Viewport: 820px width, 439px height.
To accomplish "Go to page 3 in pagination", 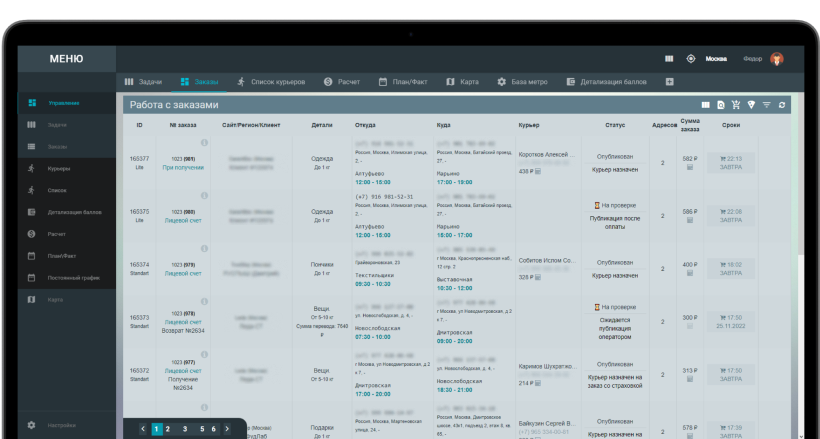I will click(x=185, y=429).
